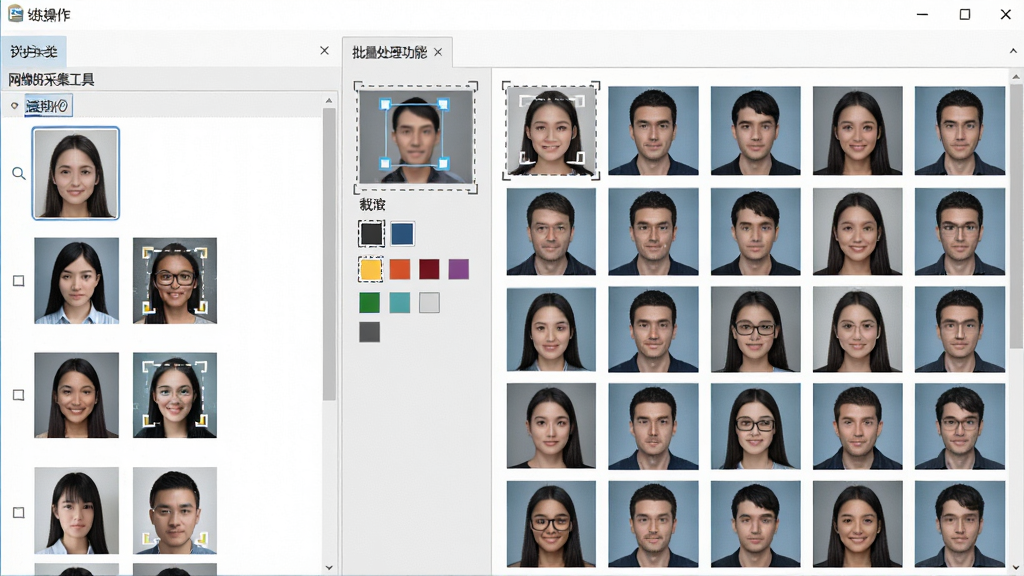Select the first thumbnail in gallery row five
The height and width of the screenshot is (576, 1024).
[x=551, y=524]
